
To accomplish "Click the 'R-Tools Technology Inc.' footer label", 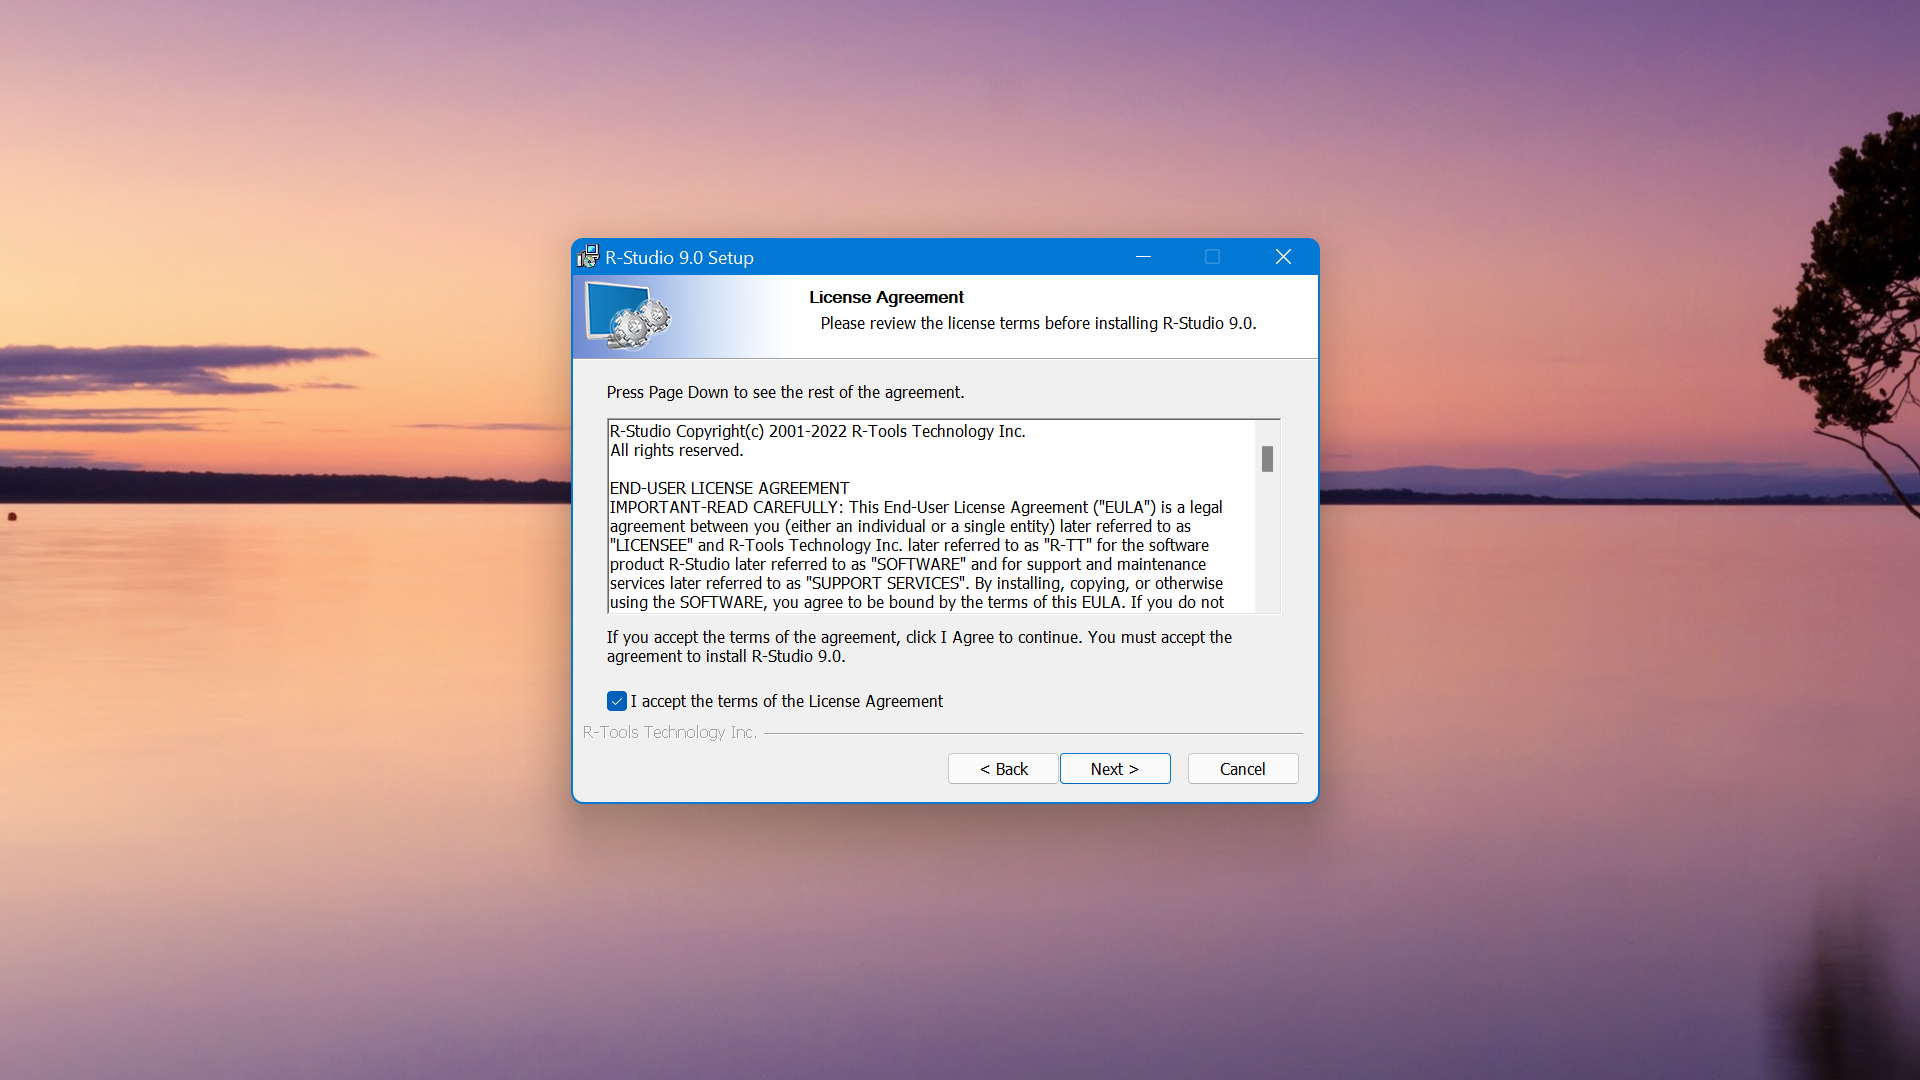I will tap(670, 732).
